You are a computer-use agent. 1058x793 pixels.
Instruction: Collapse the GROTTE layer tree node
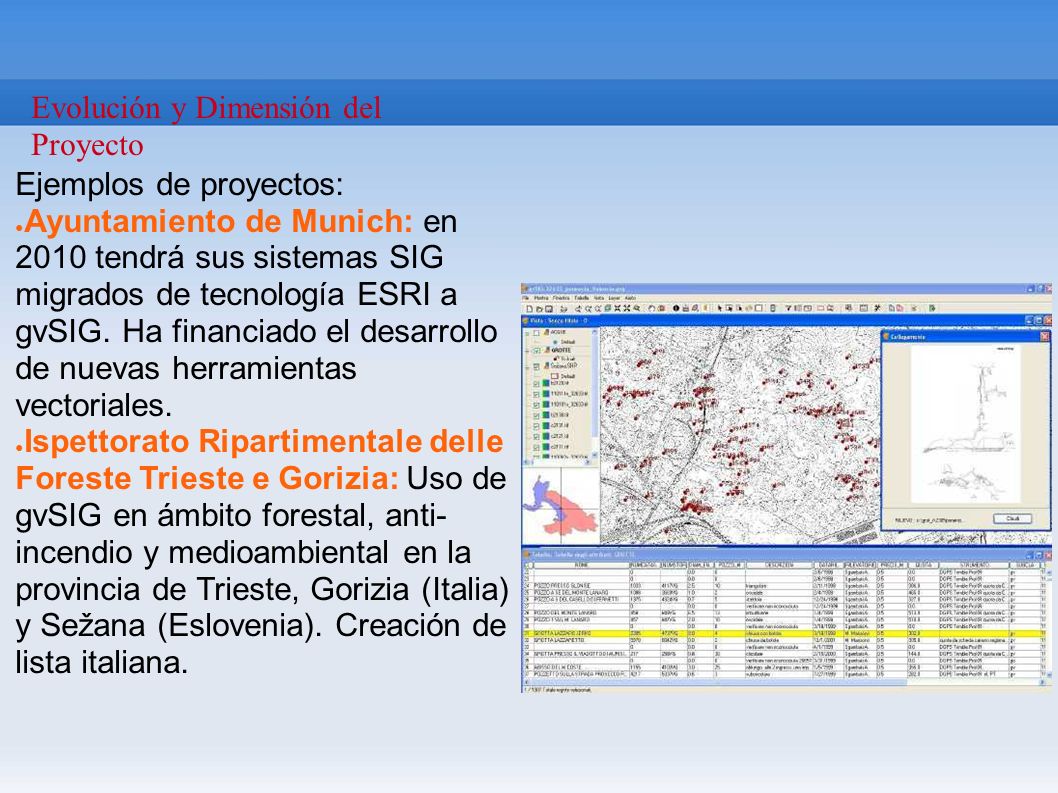click(x=528, y=351)
